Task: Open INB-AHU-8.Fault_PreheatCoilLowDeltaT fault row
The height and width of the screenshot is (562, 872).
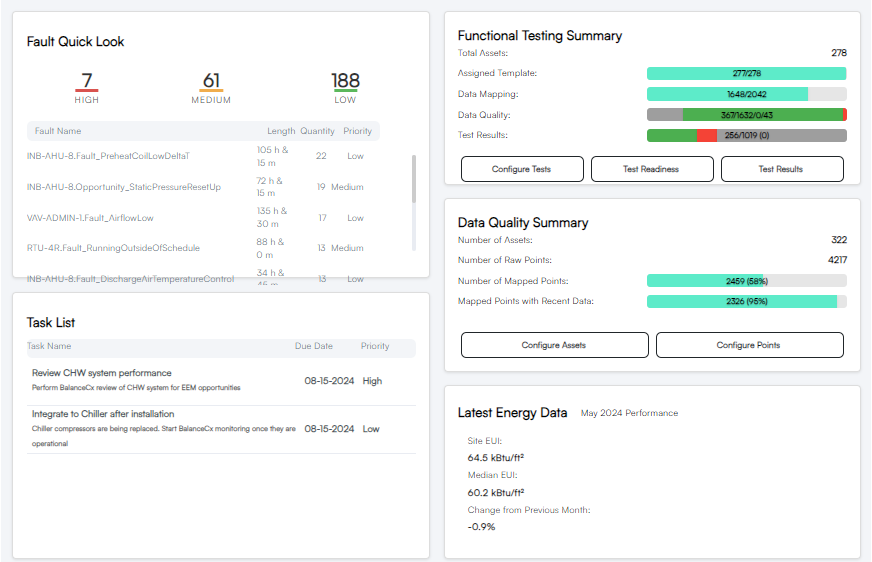Action: 108,156
